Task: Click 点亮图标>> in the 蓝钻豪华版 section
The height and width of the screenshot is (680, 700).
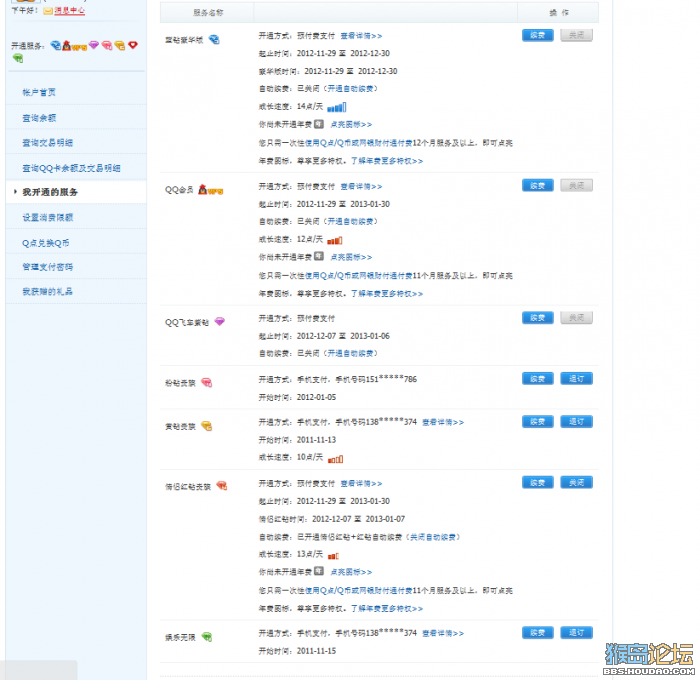Action: (351, 125)
